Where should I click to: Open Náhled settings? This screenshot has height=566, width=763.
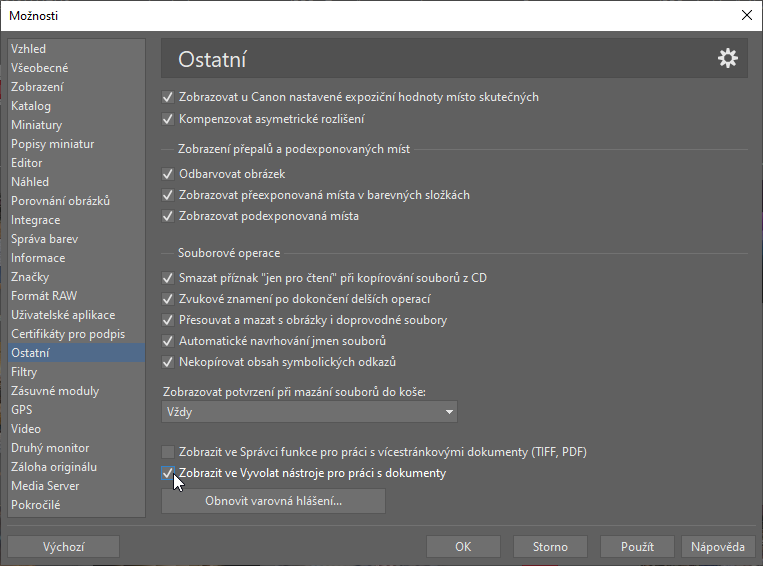[x=76, y=182]
